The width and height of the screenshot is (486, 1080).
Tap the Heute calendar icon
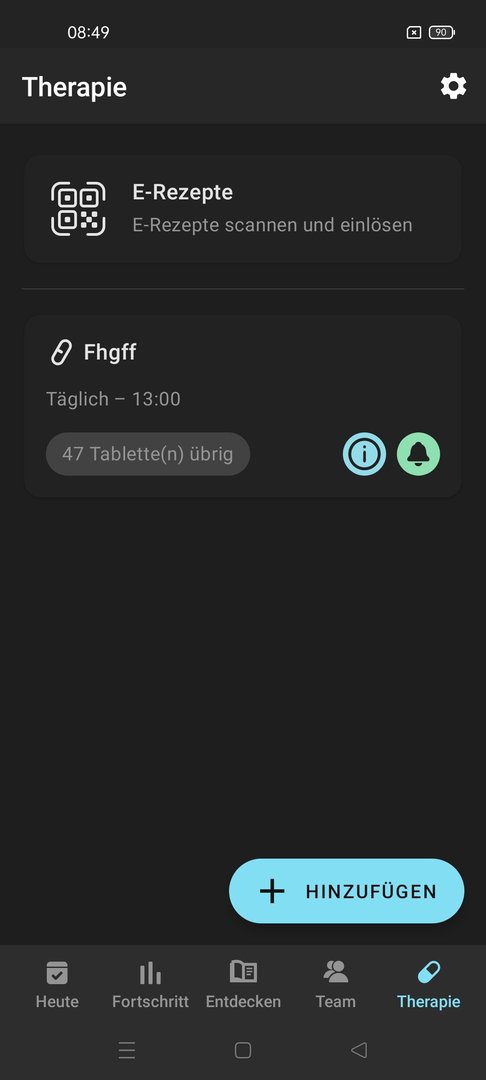57,972
